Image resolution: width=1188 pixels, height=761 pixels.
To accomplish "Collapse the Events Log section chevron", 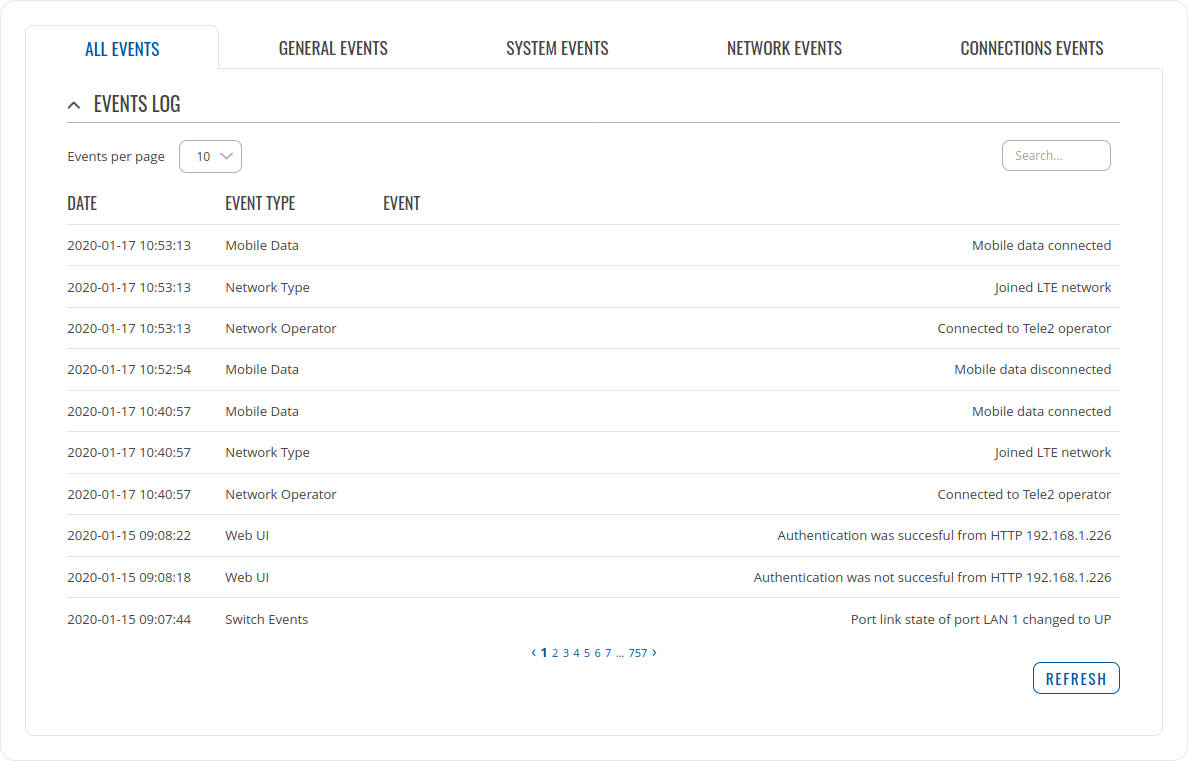I will pyautogui.click(x=73, y=105).
